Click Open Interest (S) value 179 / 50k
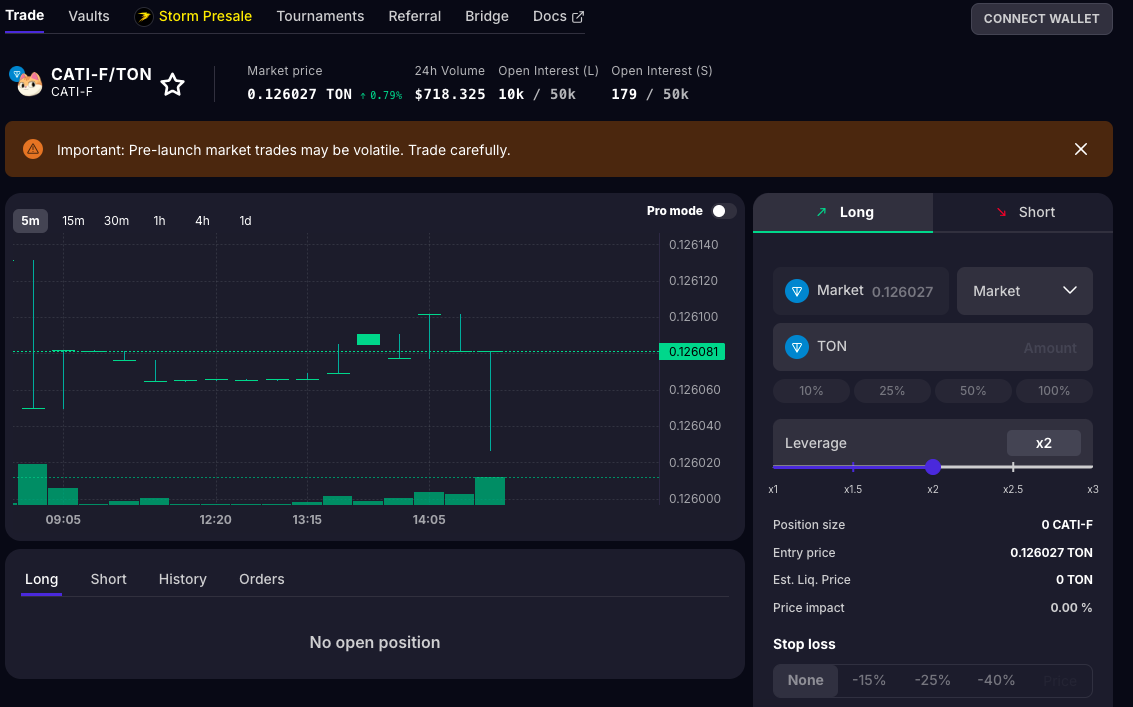 coord(650,94)
